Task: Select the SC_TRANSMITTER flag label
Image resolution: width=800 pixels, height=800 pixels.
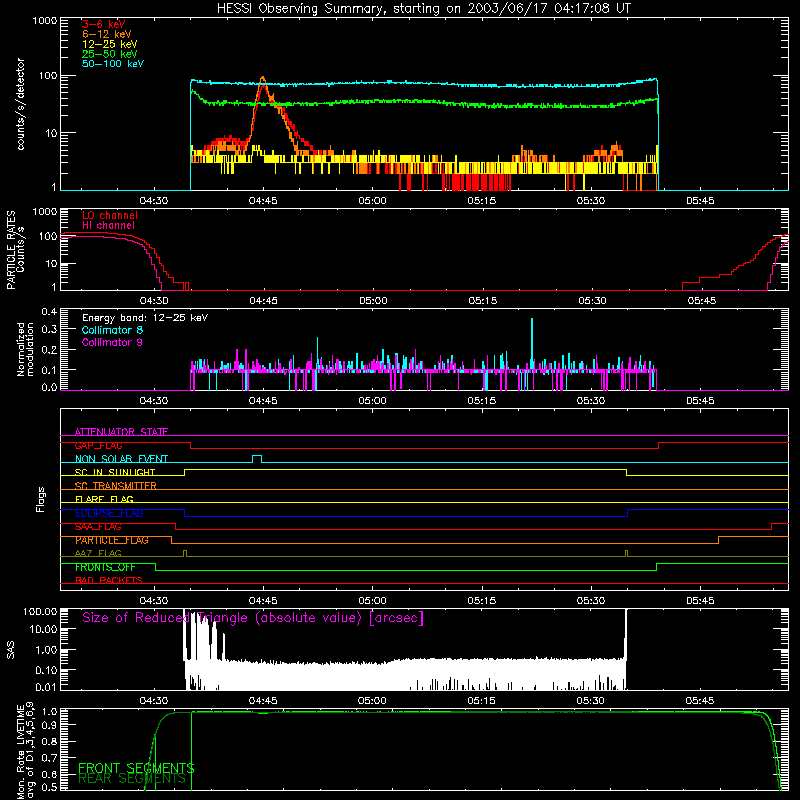Action: point(116,486)
